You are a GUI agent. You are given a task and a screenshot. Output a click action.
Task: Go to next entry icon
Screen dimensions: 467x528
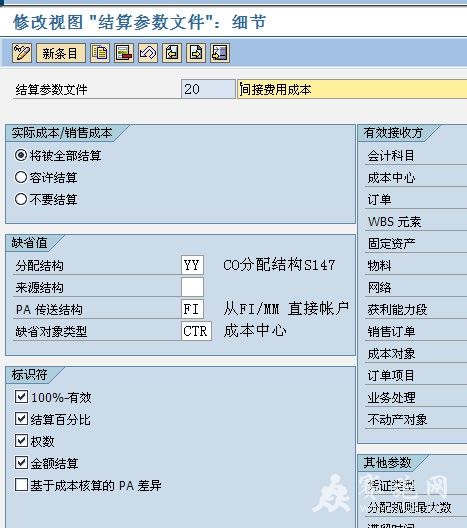[x=196, y=53]
